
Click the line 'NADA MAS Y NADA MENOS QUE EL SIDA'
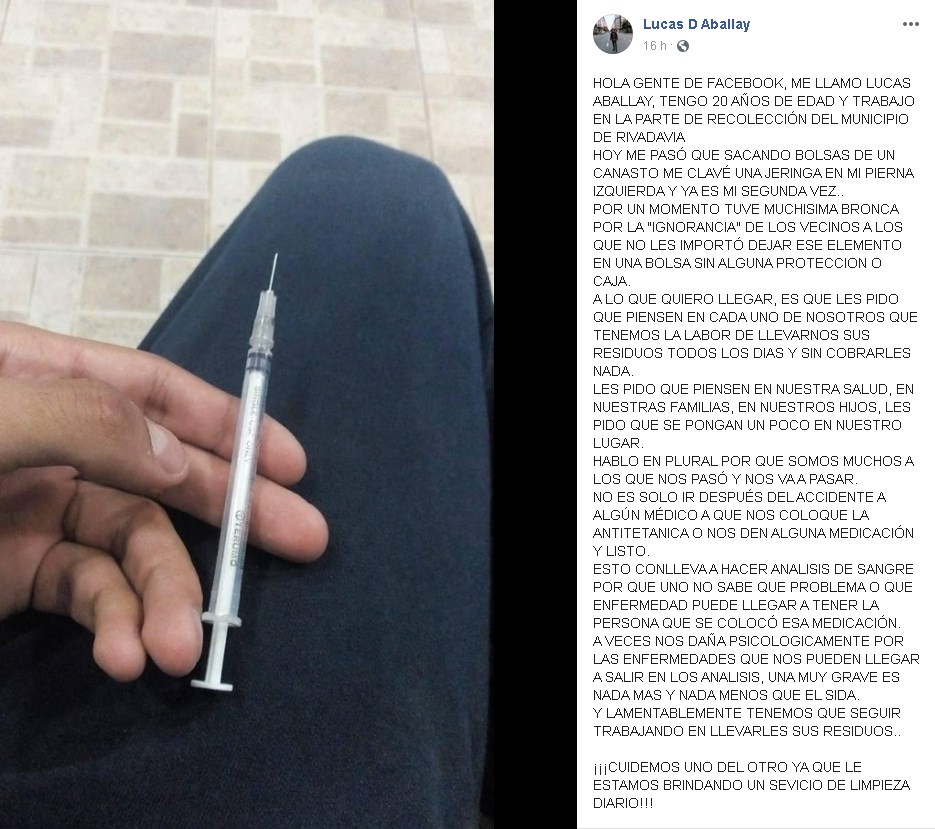pyautogui.click(x=726, y=695)
